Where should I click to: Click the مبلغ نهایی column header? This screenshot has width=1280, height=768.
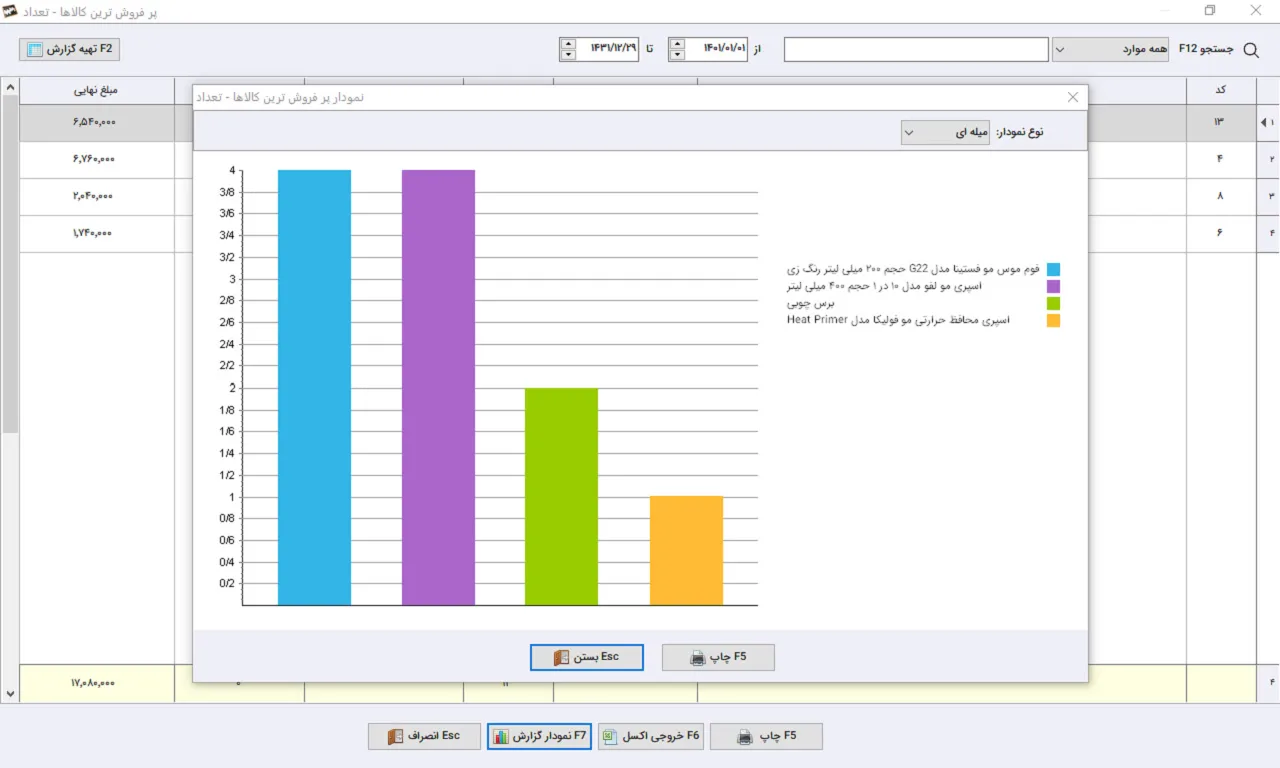click(x=96, y=90)
